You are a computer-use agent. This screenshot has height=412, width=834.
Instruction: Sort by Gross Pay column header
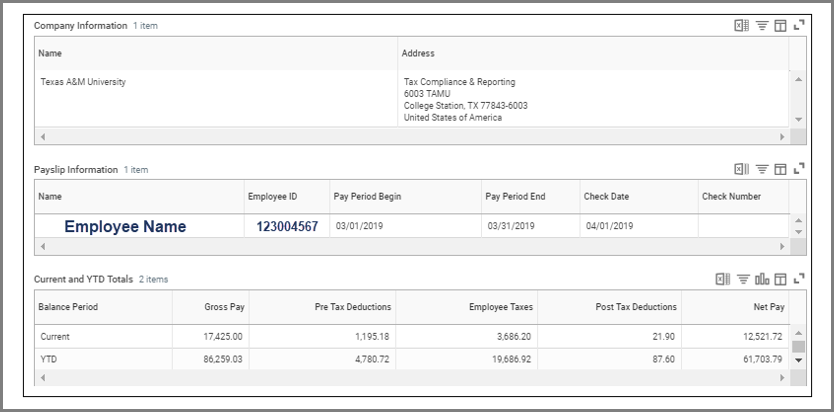[x=222, y=307]
